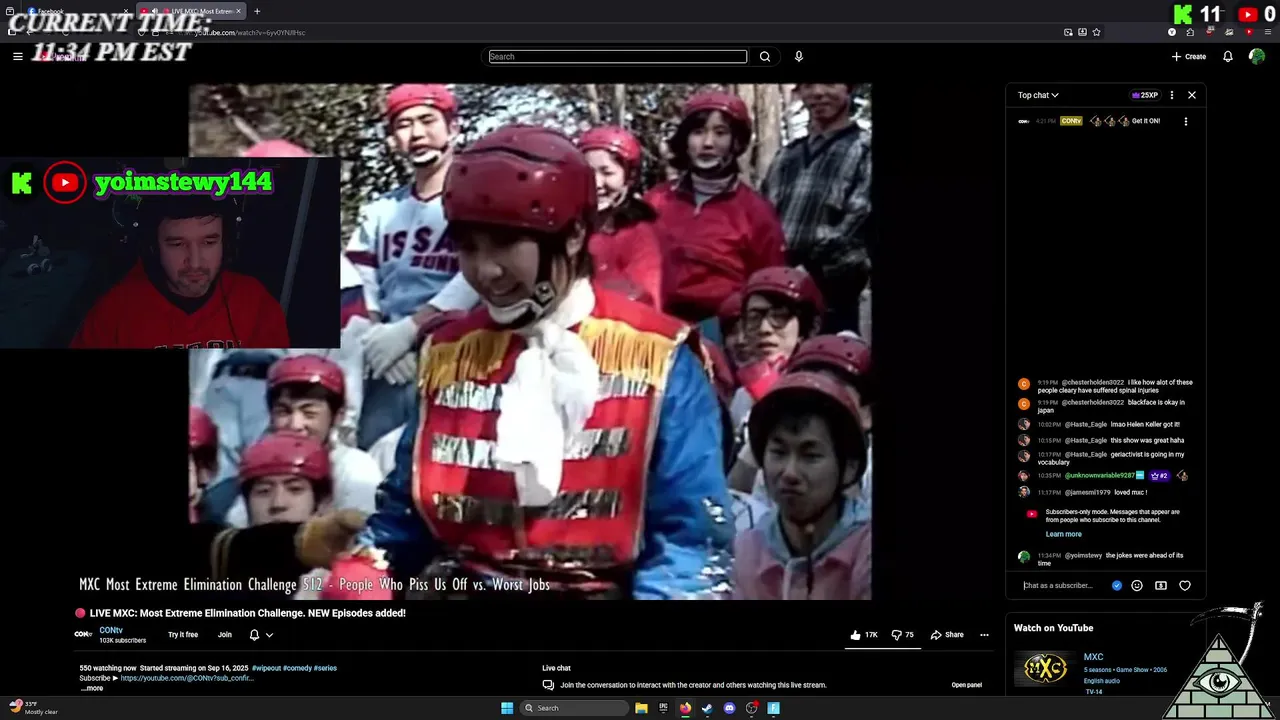The image size is (1280, 720).
Task: Open the youtube.com/@CONtv subscribe link
Action: pos(187,678)
